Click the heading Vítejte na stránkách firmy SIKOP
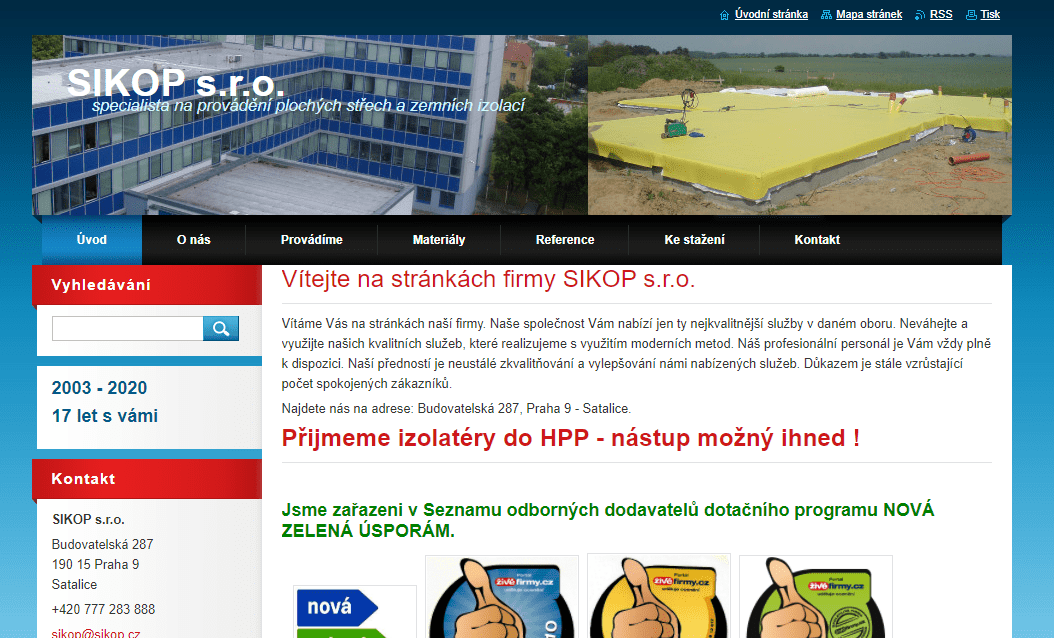The height and width of the screenshot is (638, 1054). (488, 279)
